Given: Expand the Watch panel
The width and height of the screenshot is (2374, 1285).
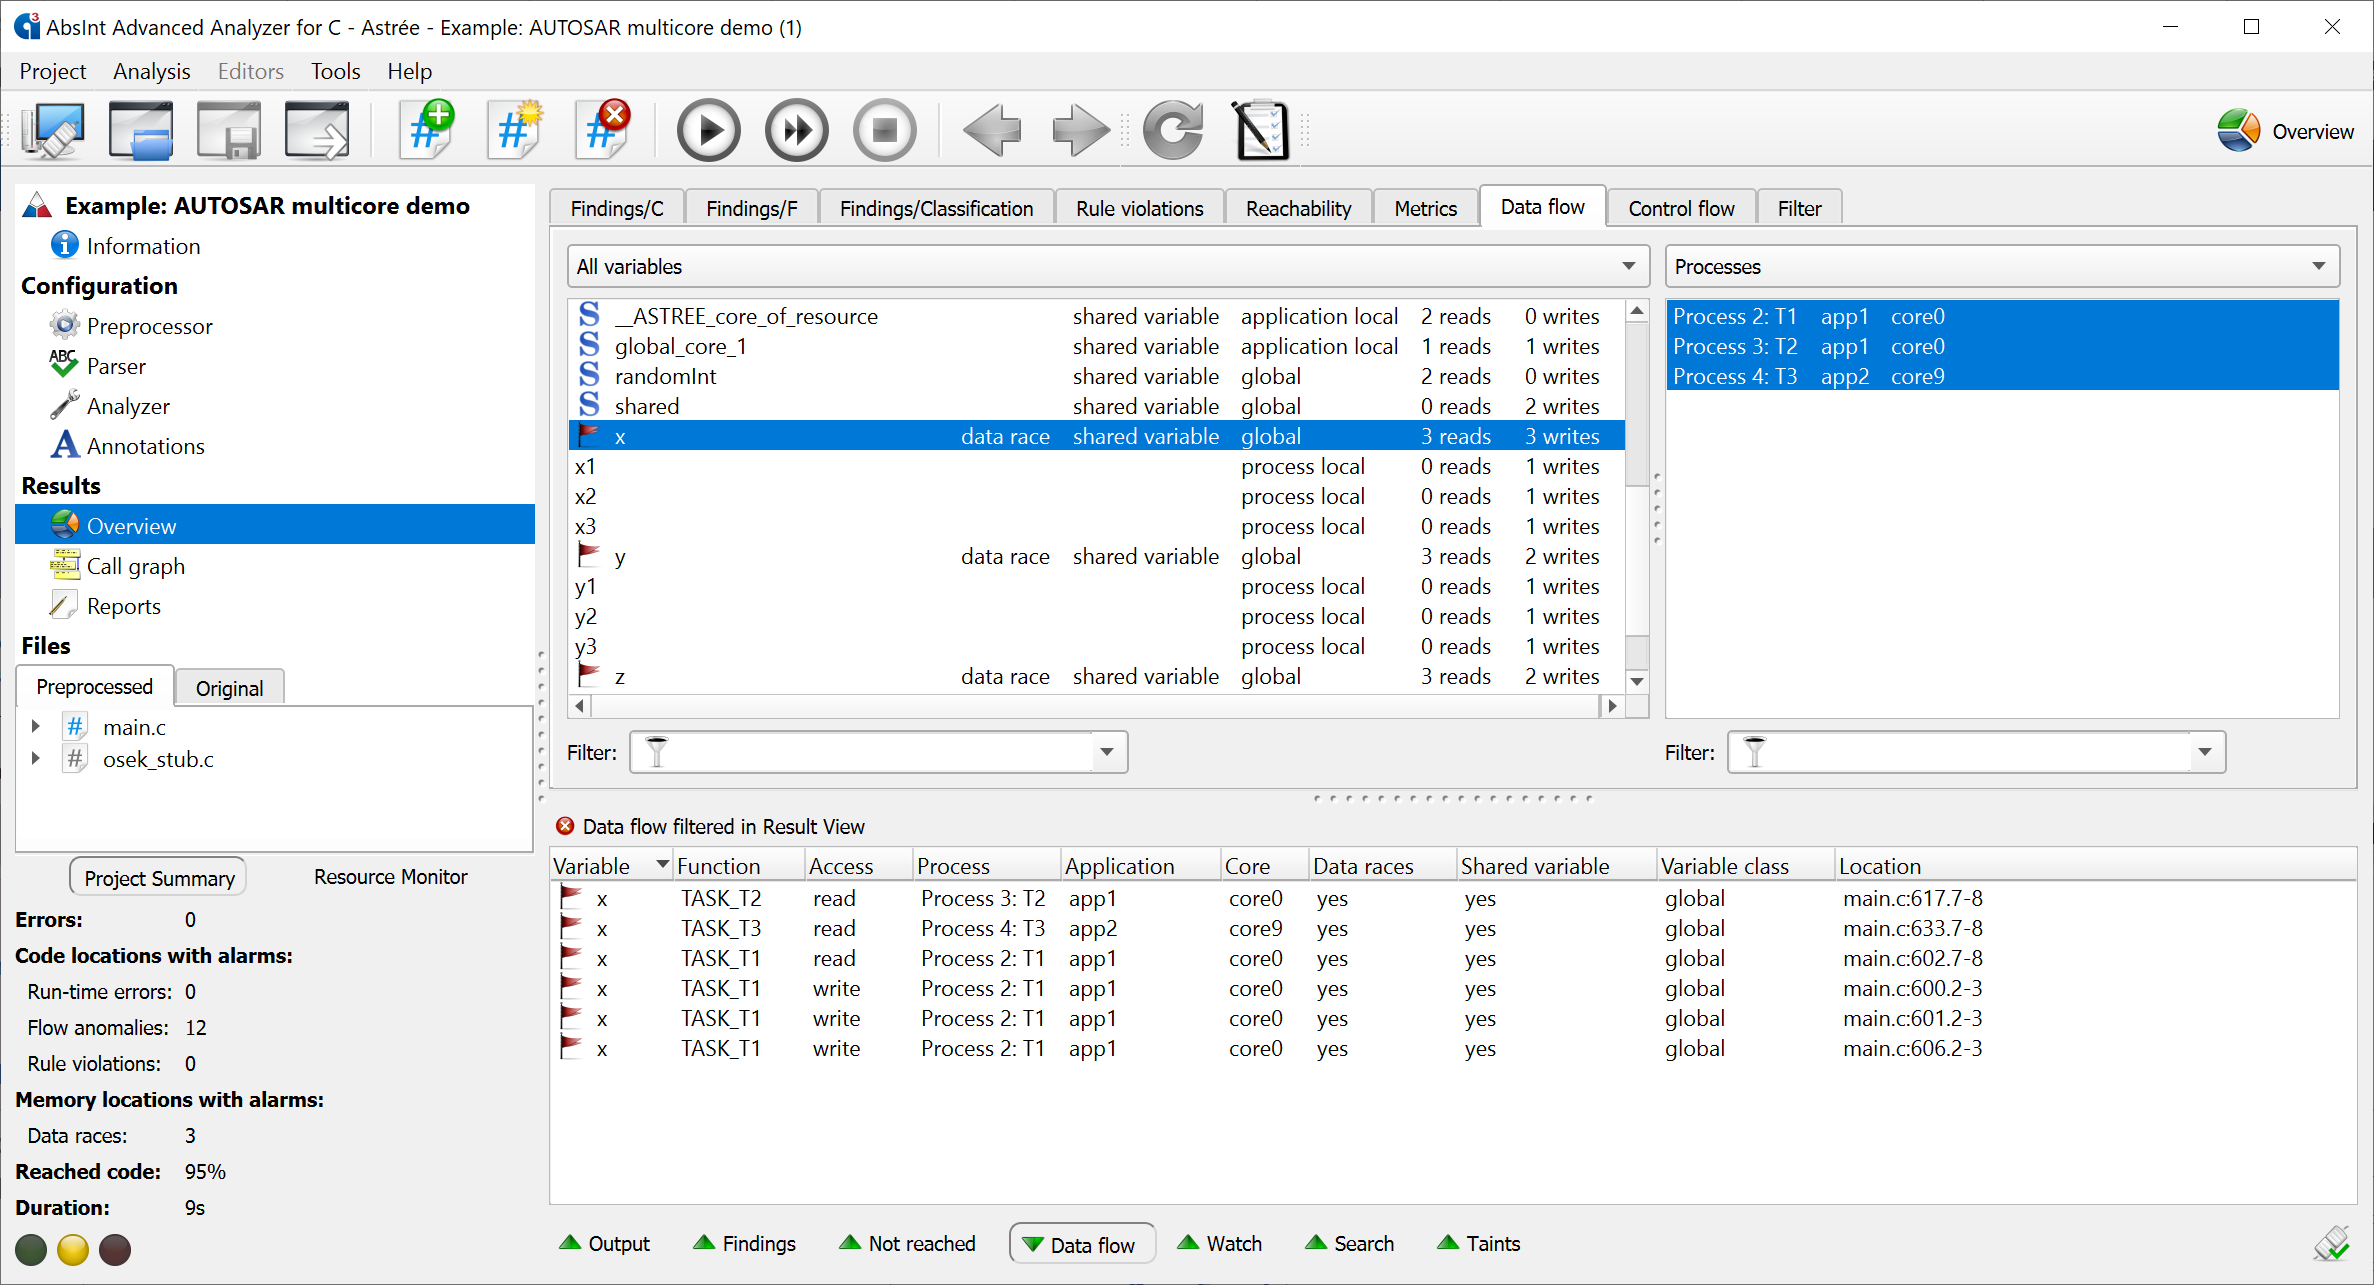Looking at the screenshot, I should click(x=1220, y=1243).
